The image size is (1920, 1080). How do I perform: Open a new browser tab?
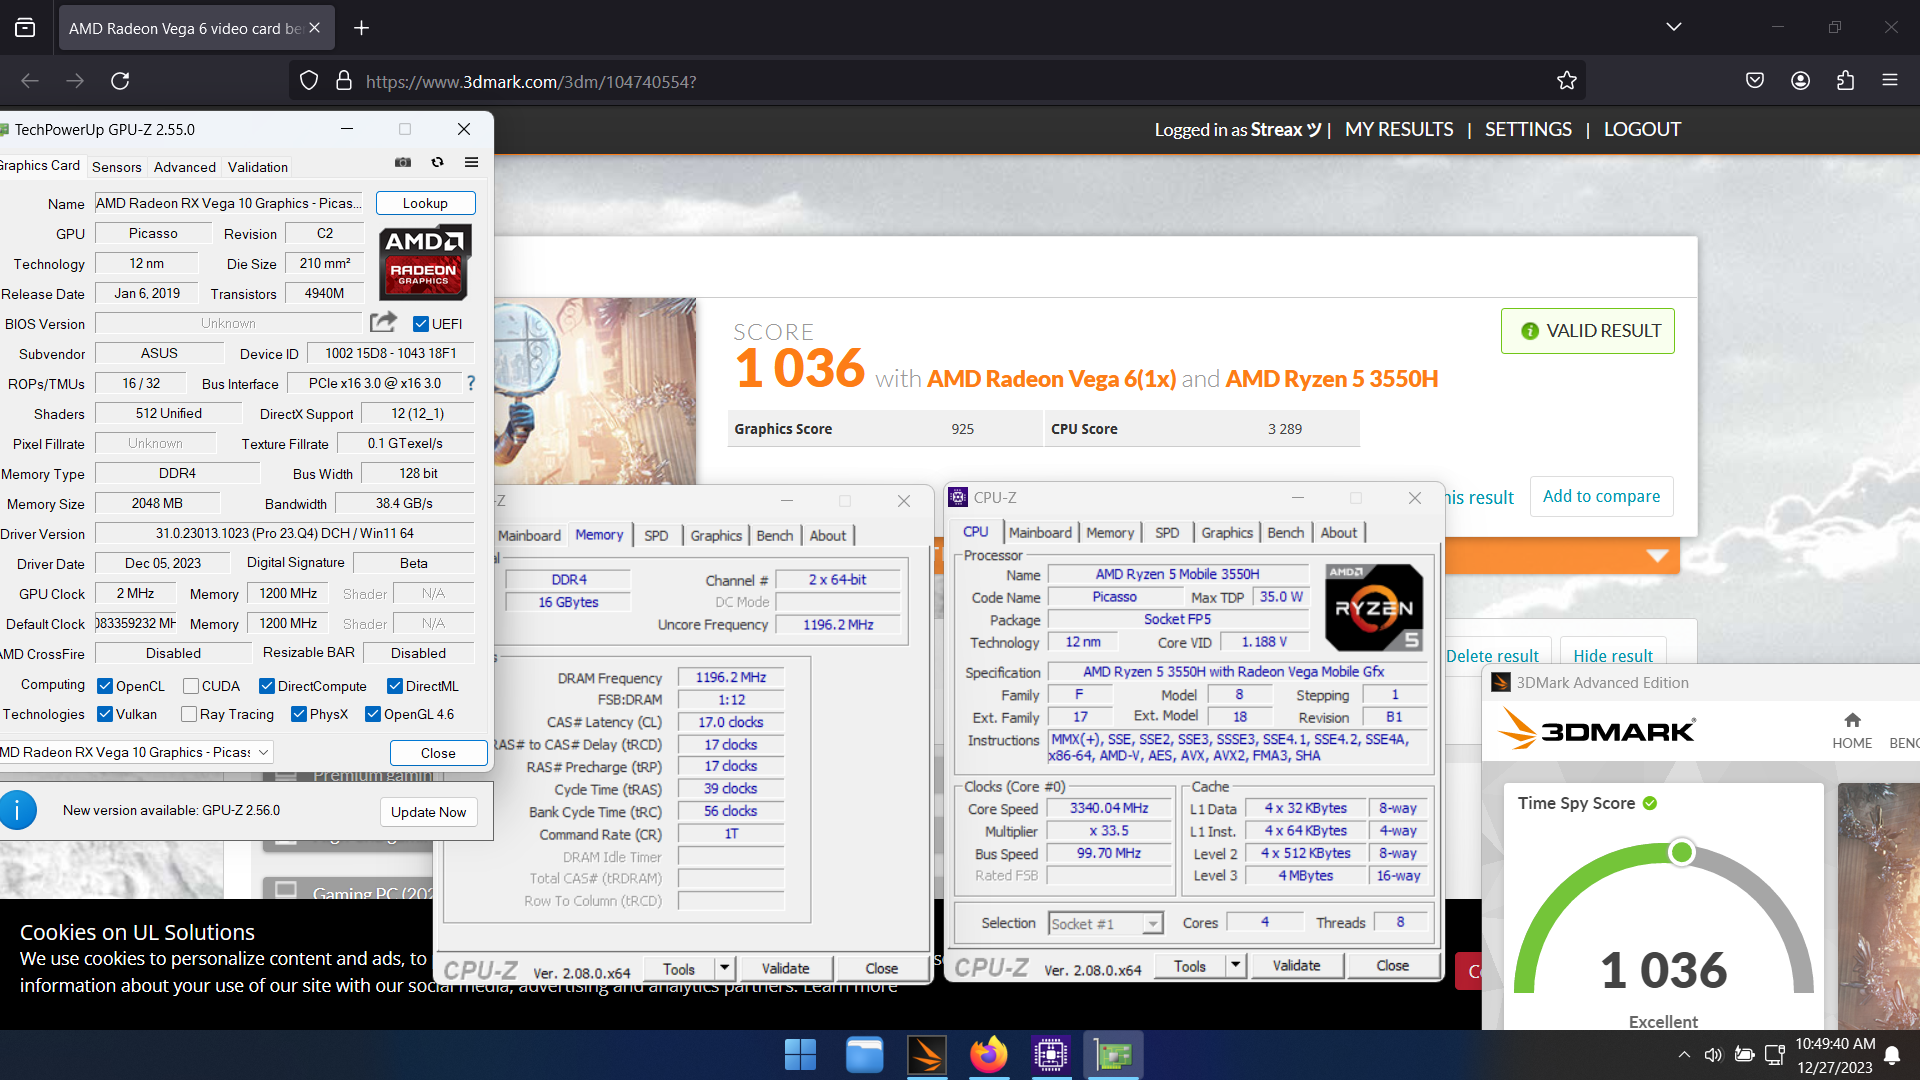362,28
